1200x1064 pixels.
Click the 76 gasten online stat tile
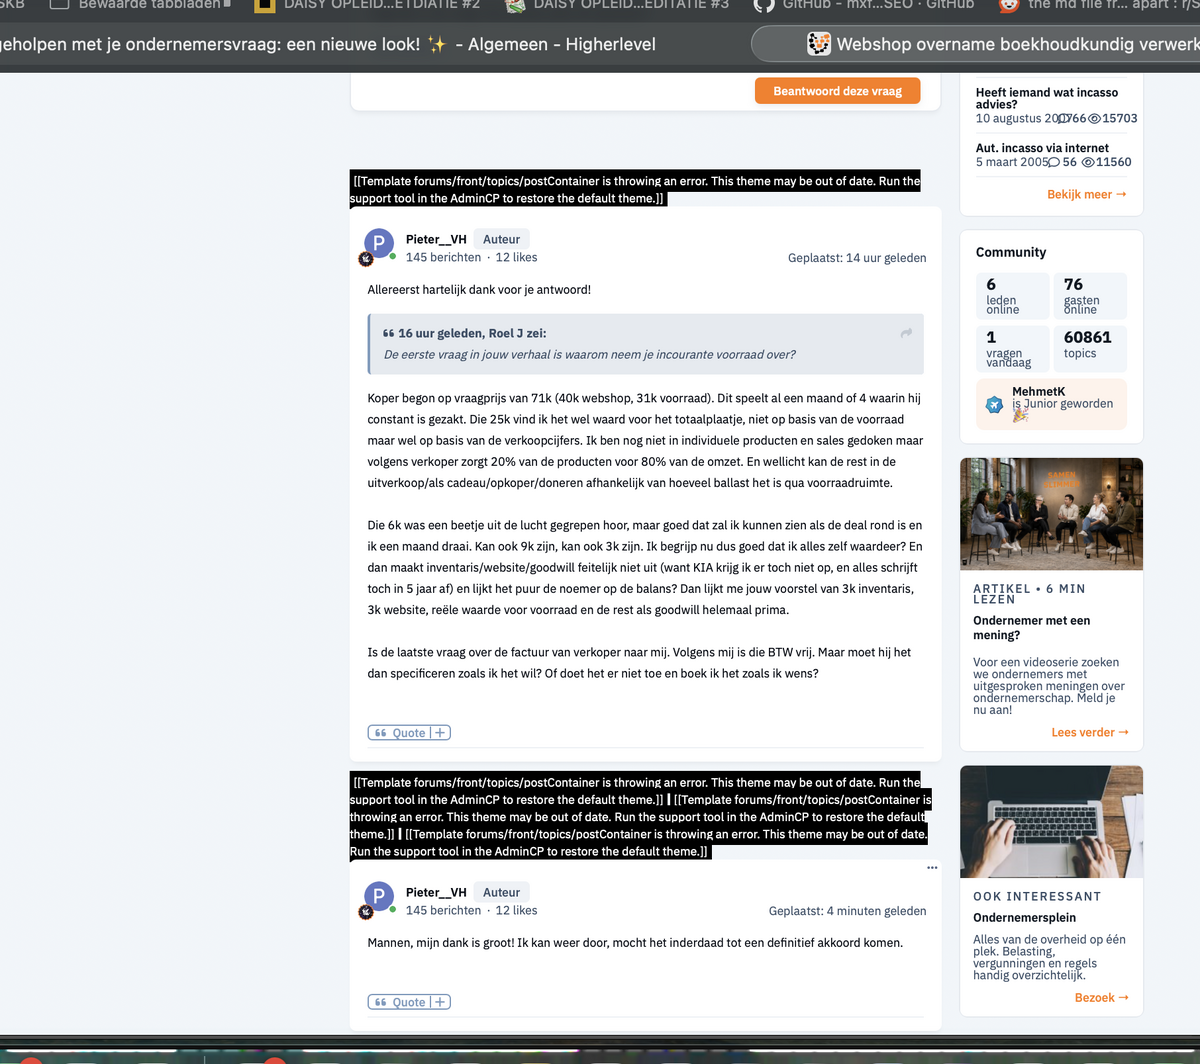(1090, 295)
